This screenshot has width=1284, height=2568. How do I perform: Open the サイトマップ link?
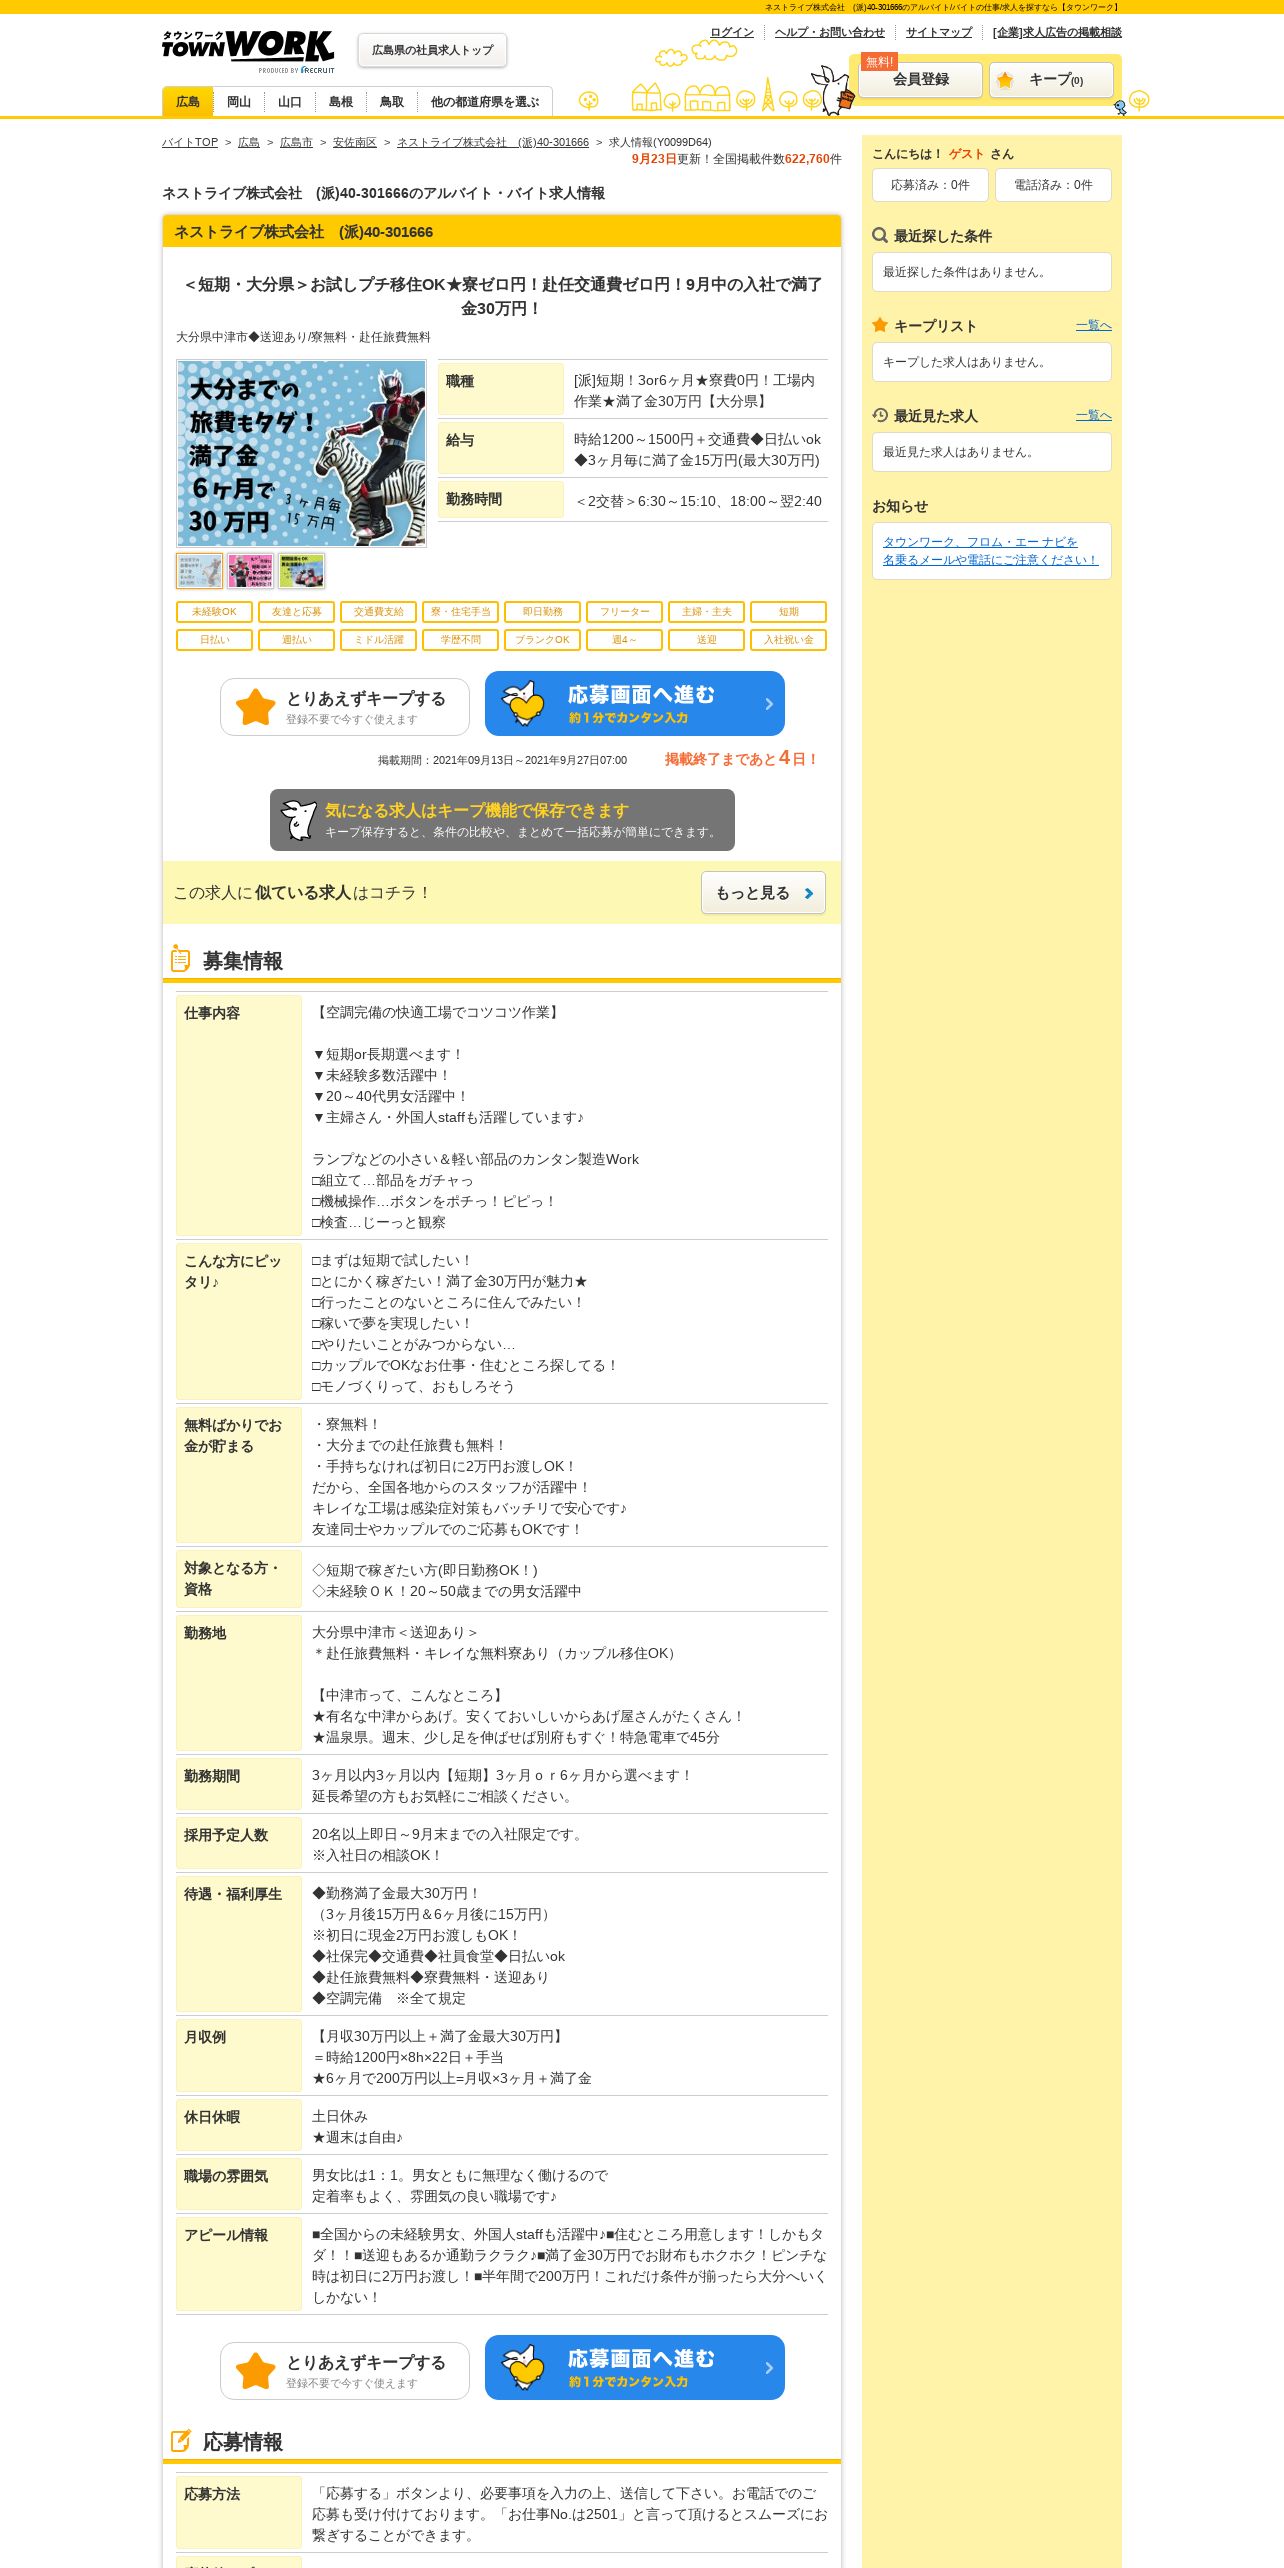tap(939, 32)
